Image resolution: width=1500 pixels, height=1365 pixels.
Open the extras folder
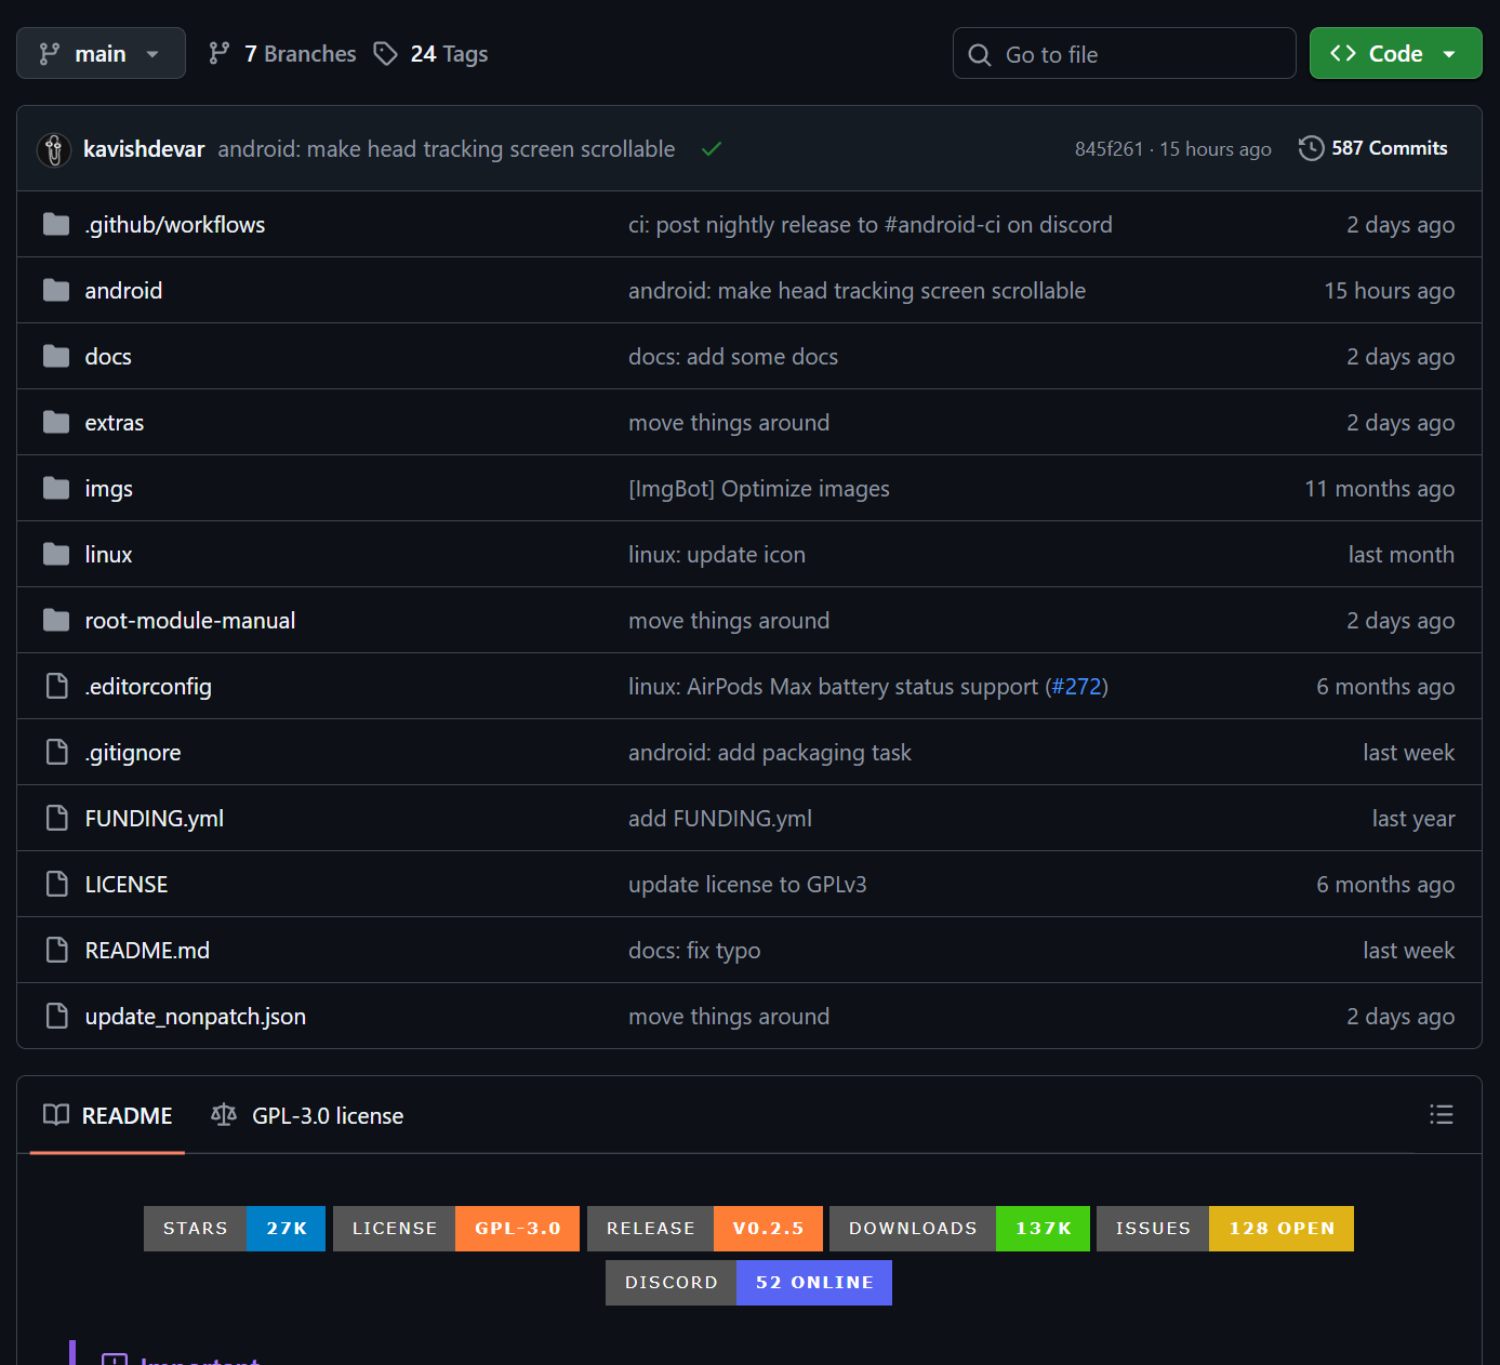(114, 423)
